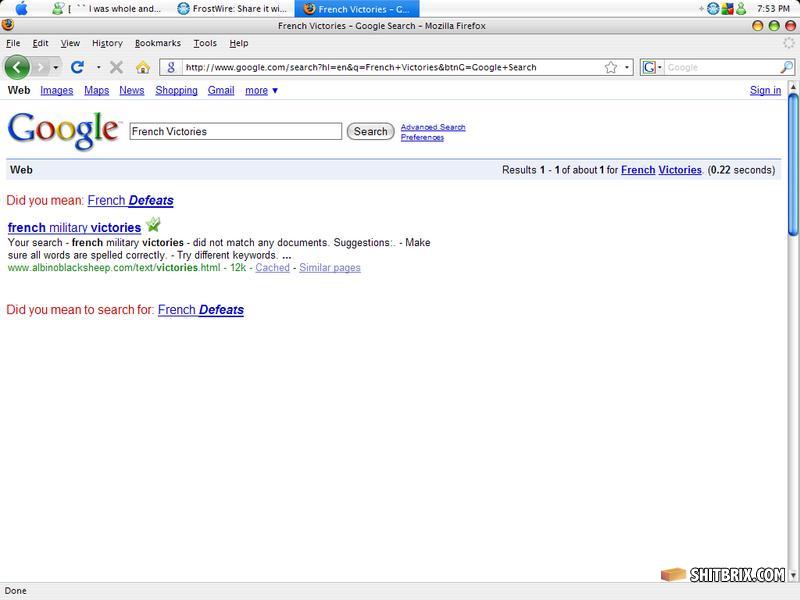Open Google News link
This screenshot has height=600, width=800.
132,90
